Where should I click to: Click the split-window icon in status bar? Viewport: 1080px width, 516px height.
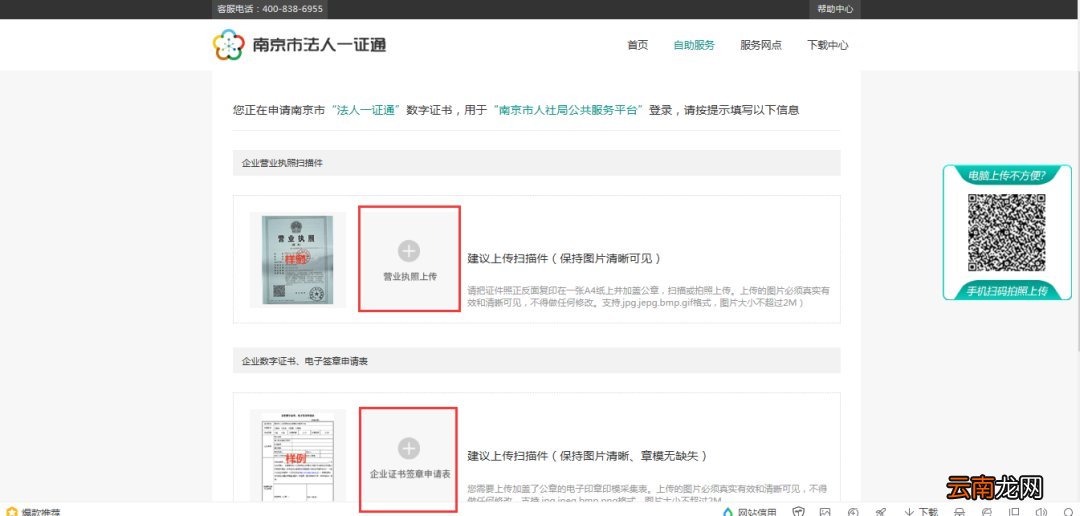1014,512
